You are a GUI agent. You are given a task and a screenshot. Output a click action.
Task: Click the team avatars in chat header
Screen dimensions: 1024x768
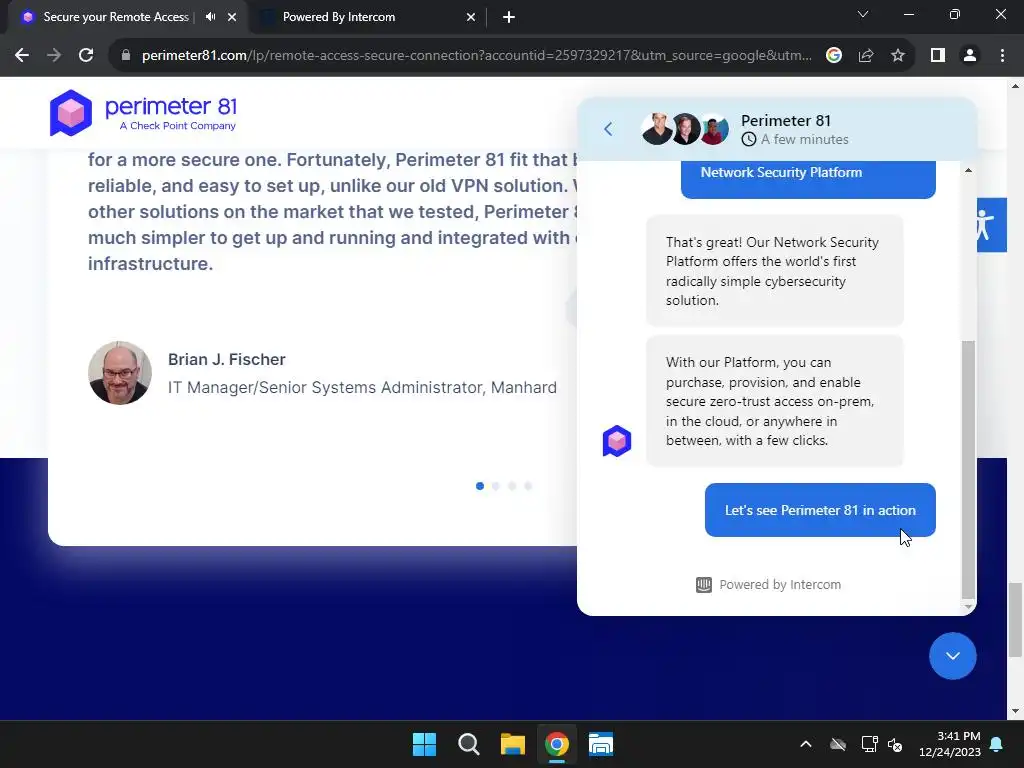(685, 129)
